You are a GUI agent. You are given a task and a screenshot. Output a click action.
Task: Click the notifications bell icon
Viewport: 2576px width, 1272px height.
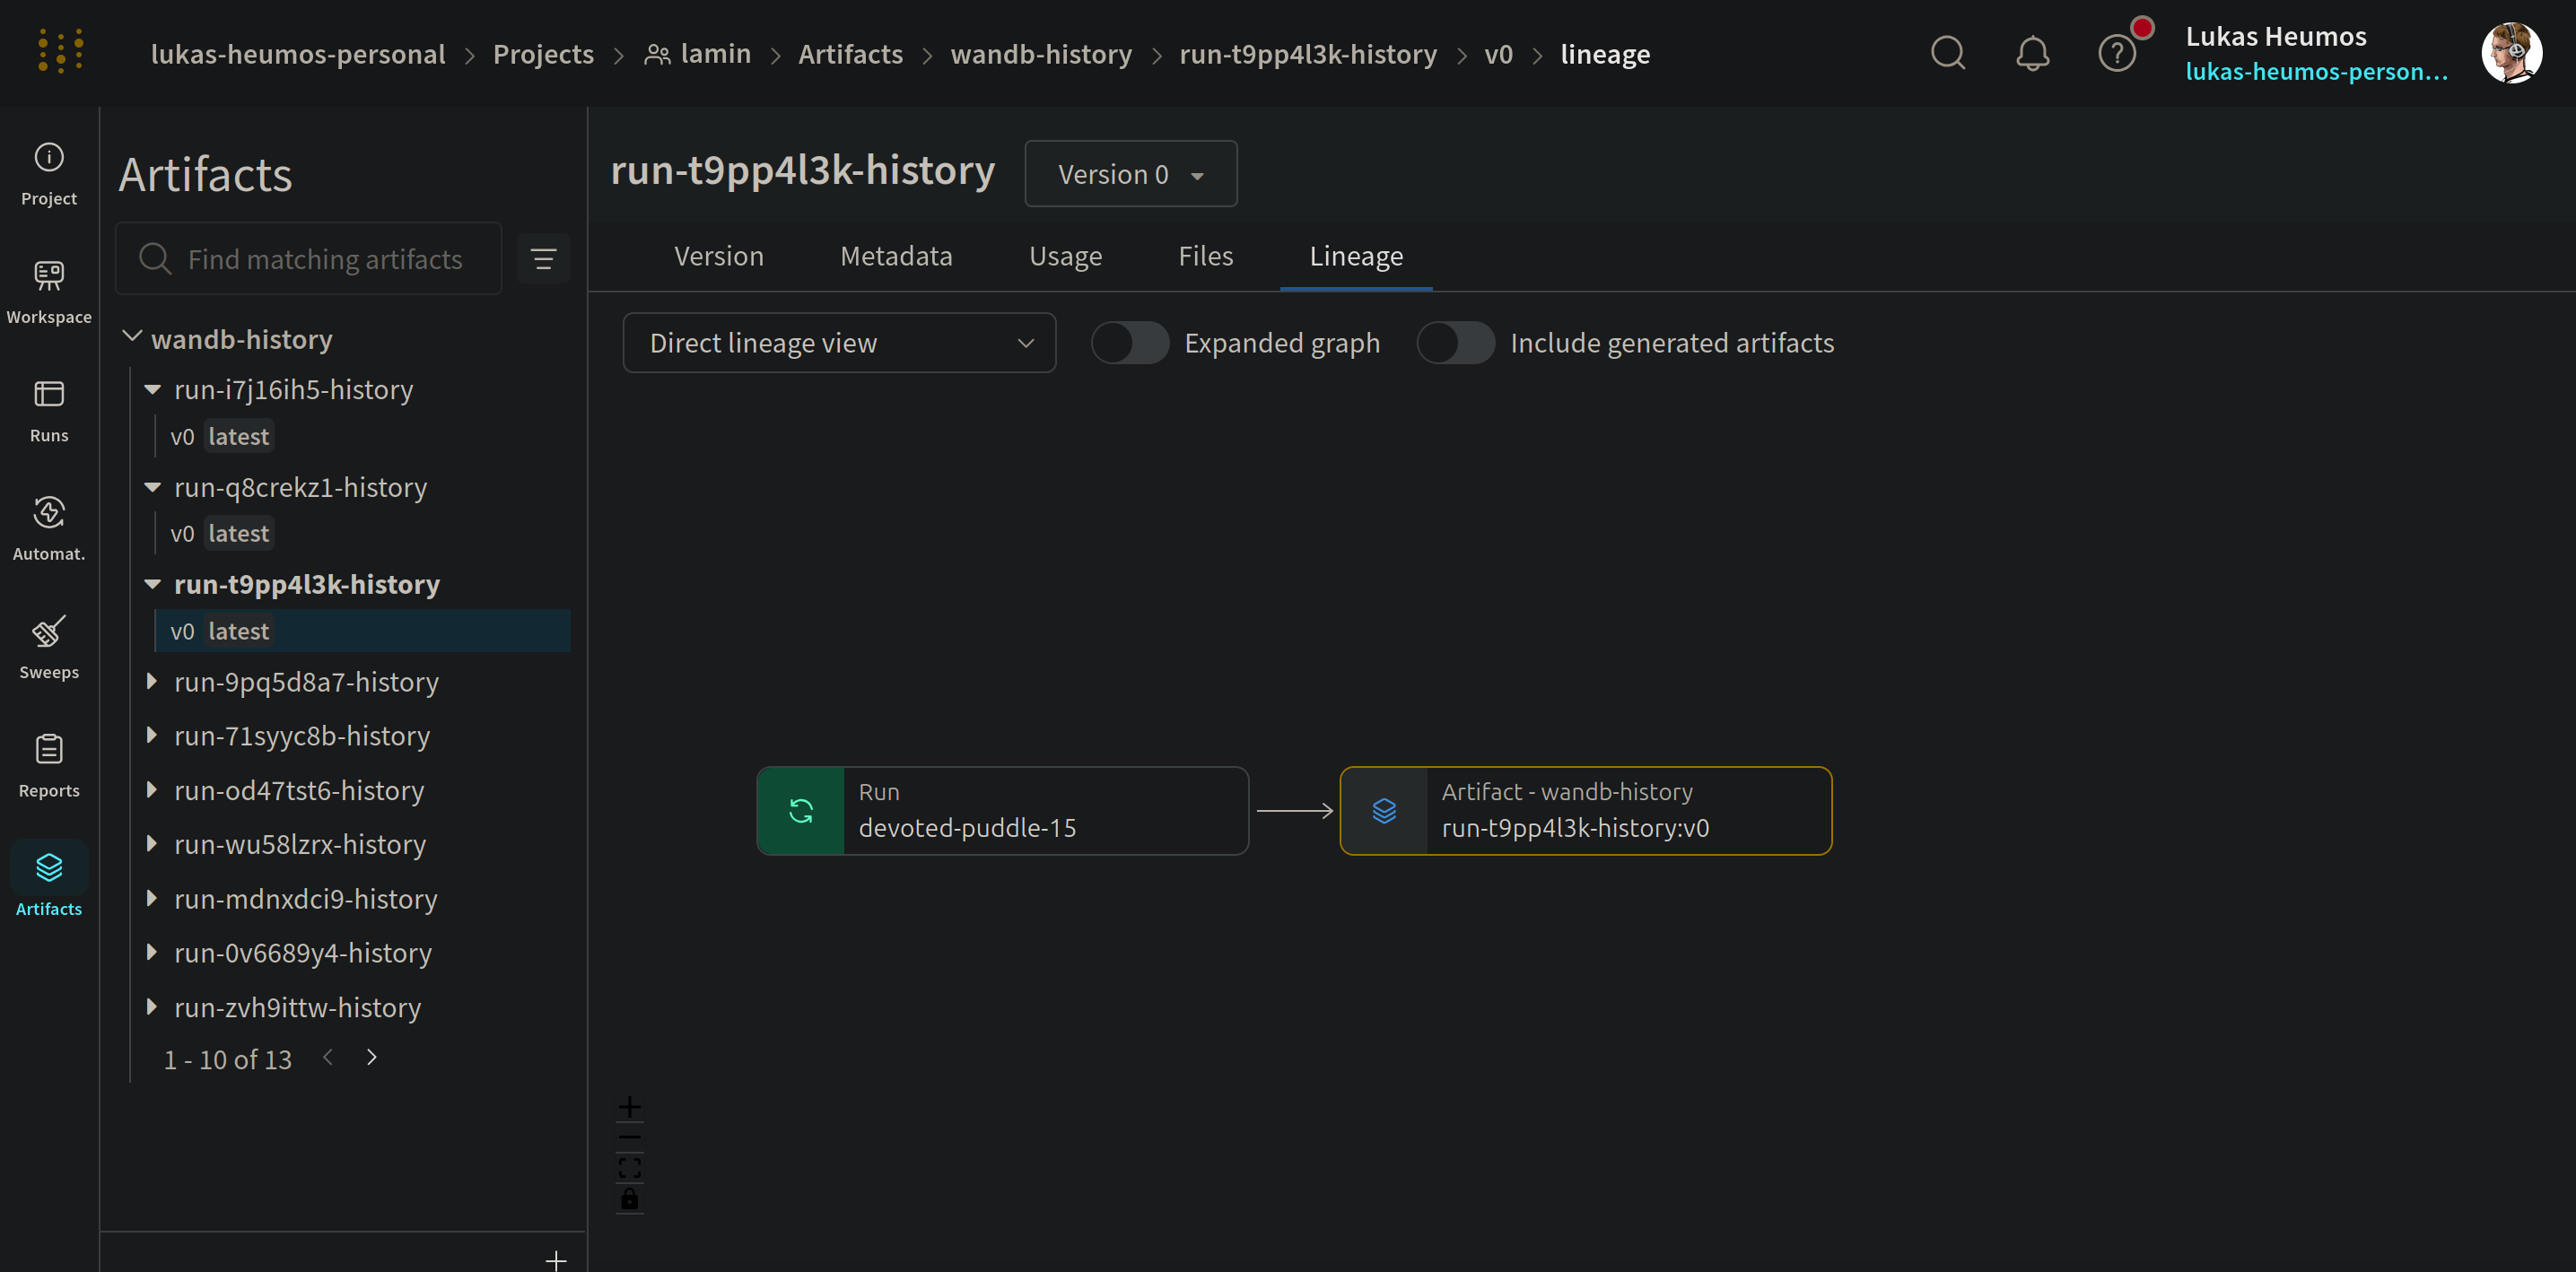[x=2031, y=53]
